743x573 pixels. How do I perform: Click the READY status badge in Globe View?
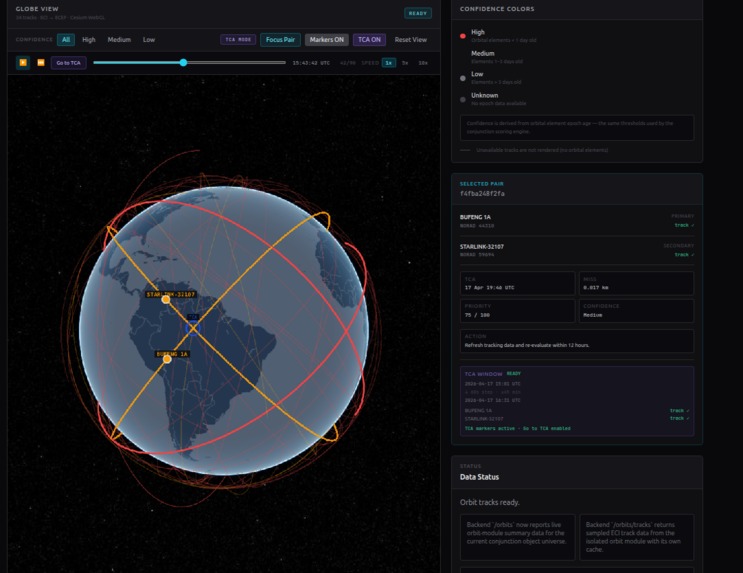(x=417, y=13)
